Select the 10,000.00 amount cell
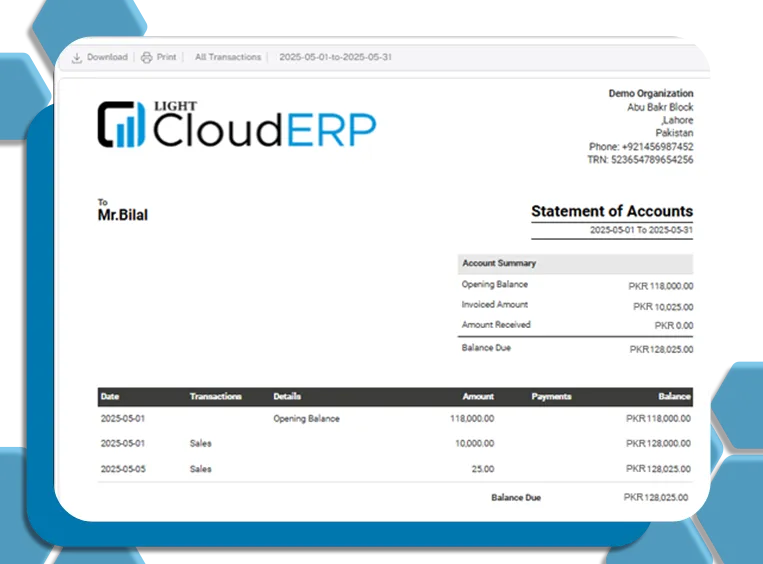The height and width of the screenshot is (564, 763). click(x=474, y=443)
